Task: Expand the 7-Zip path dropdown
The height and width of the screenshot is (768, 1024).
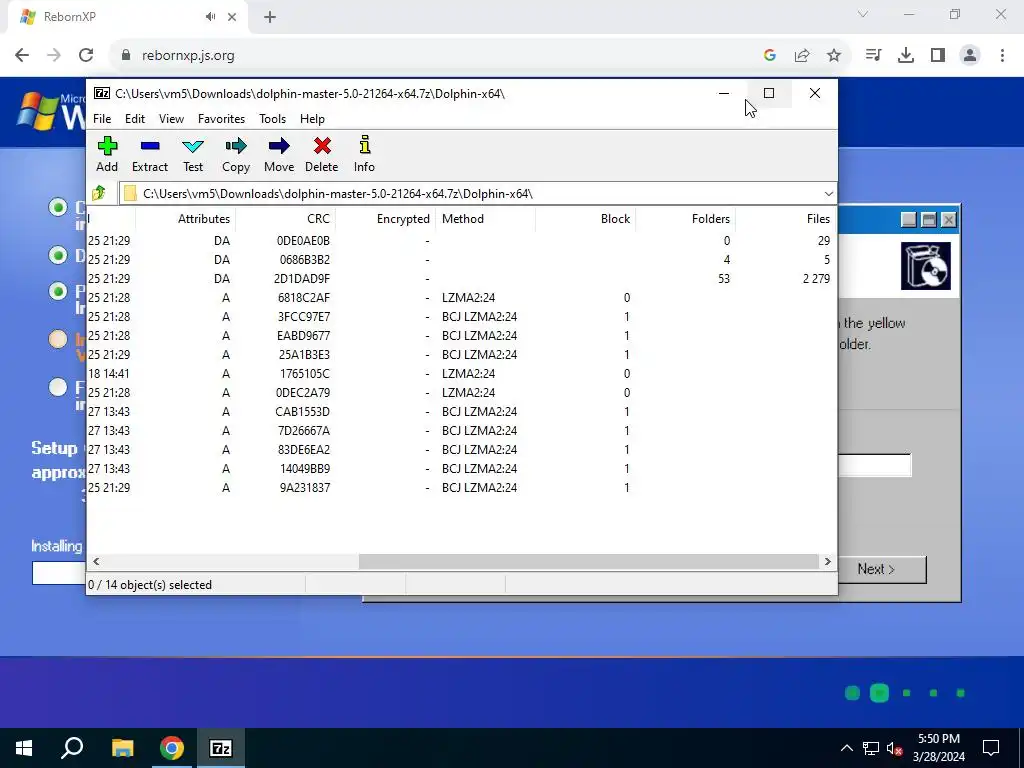Action: pos(828,194)
